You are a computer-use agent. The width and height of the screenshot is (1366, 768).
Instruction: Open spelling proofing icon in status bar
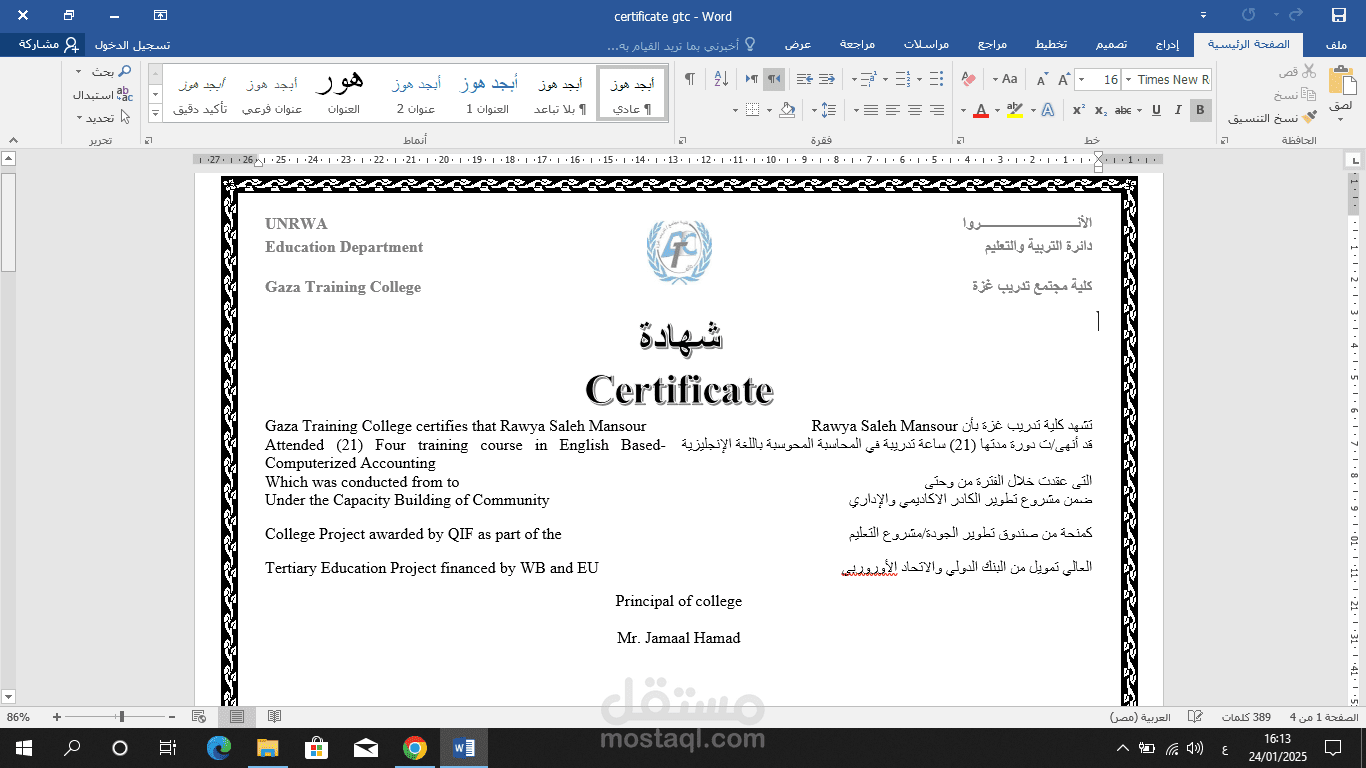[1194, 717]
